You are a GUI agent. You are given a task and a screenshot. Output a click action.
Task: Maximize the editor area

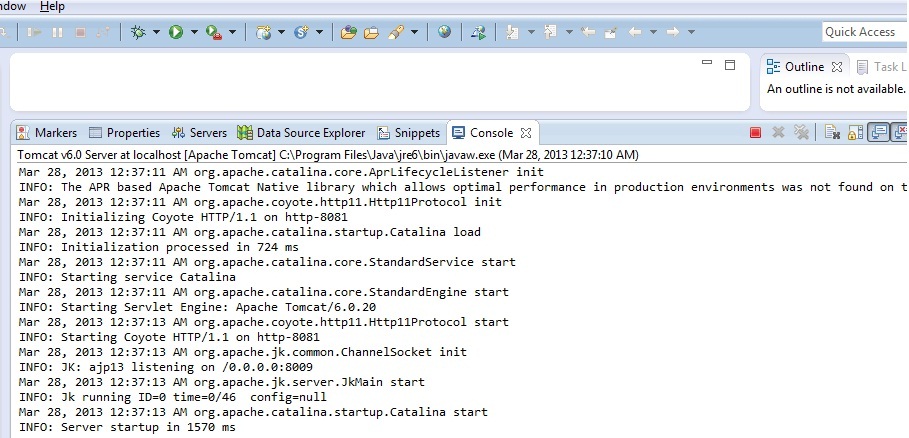pyautogui.click(x=730, y=65)
